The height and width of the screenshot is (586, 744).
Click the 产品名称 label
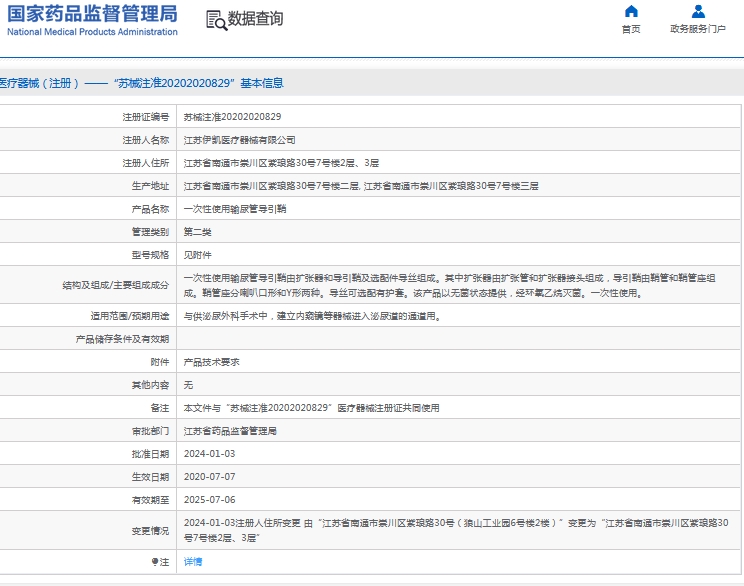point(150,209)
